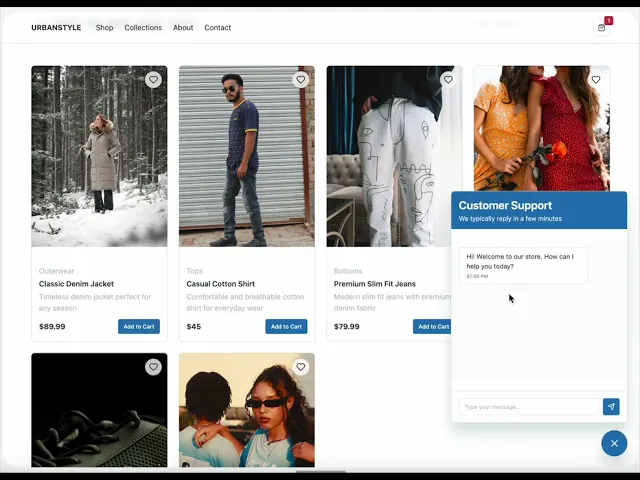The width and height of the screenshot is (640, 480).
Task: Open the sunglasses couple product image
Action: pyautogui.click(x=247, y=410)
